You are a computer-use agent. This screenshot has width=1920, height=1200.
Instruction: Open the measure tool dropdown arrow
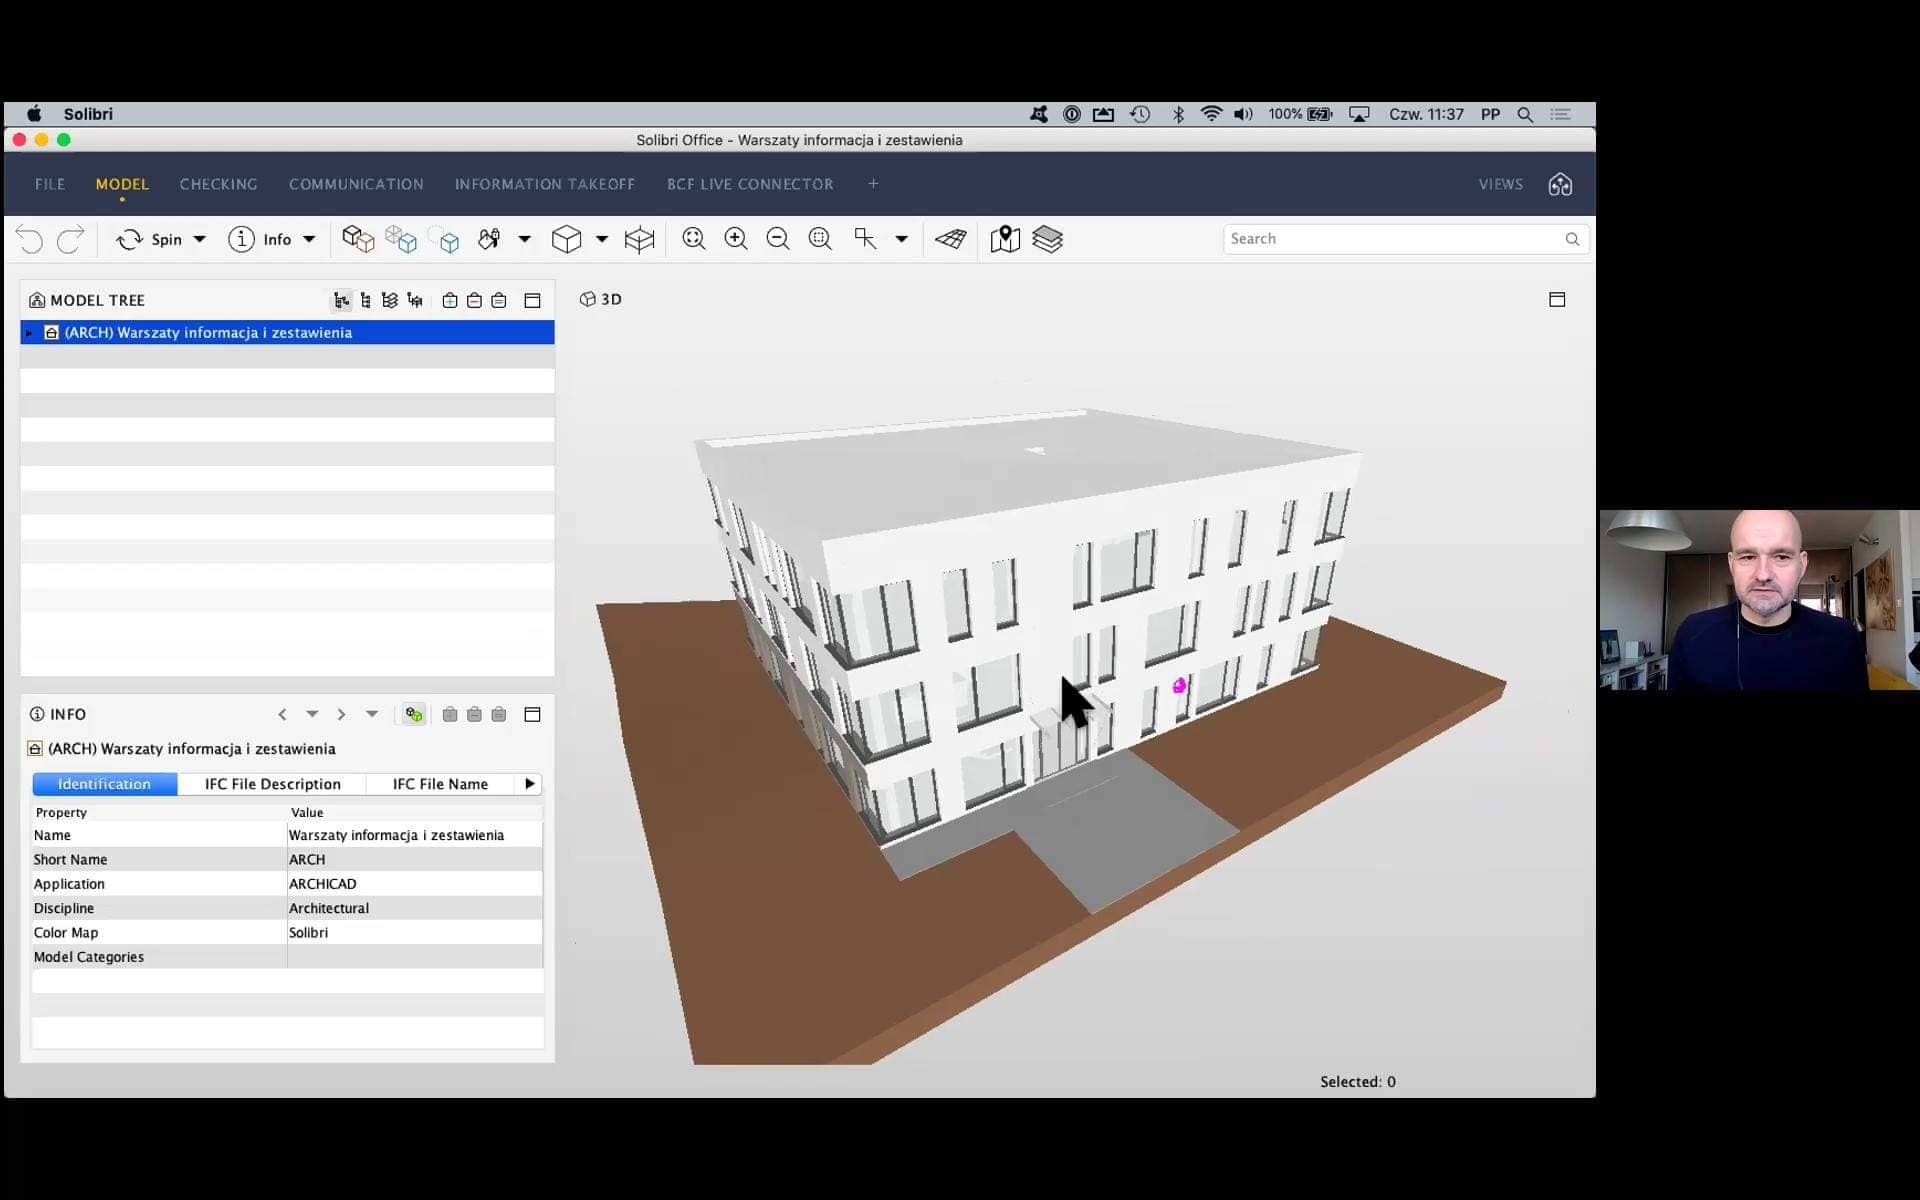pos(902,240)
